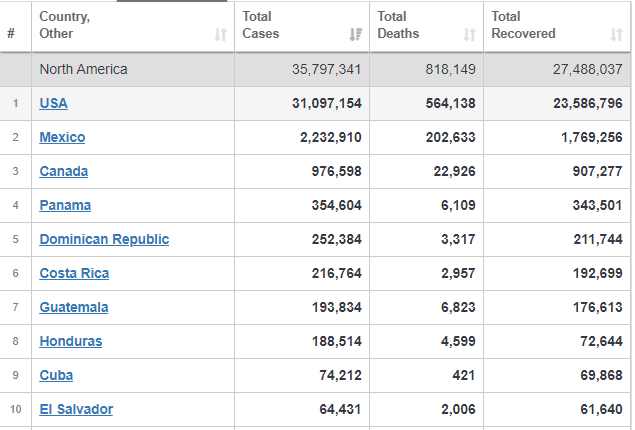Select Cuba total cases 74,212
Viewport: 635px width, 430px height.
[x=340, y=375]
